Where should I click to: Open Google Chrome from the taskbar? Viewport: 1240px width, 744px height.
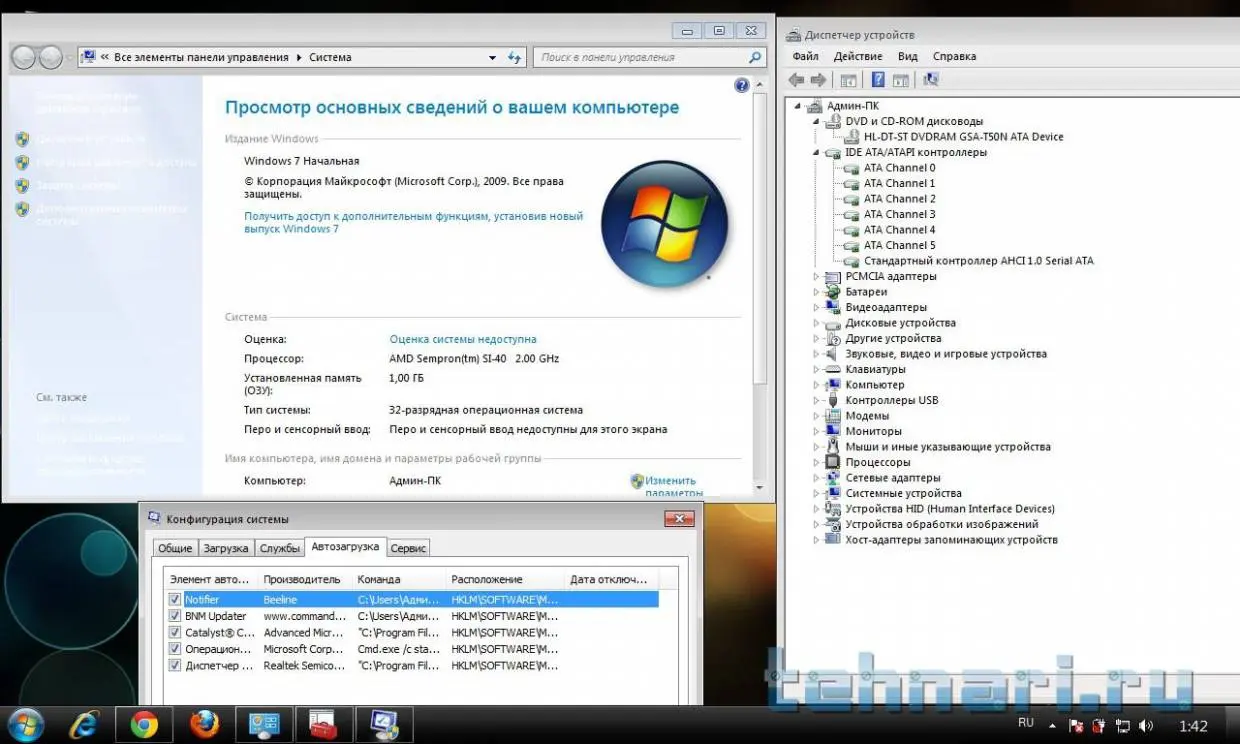pos(144,724)
